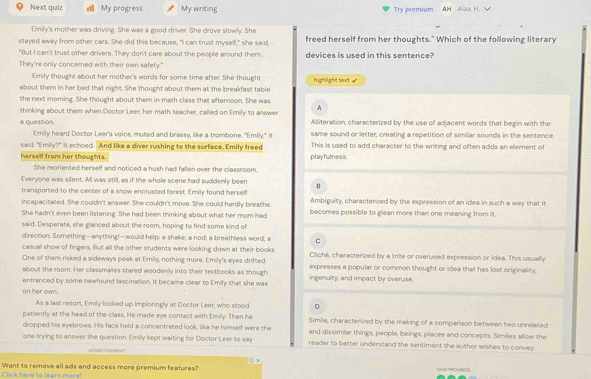Select answer A Alliteration
The width and height of the screenshot is (591, 379).
click(x=436, y=132)
